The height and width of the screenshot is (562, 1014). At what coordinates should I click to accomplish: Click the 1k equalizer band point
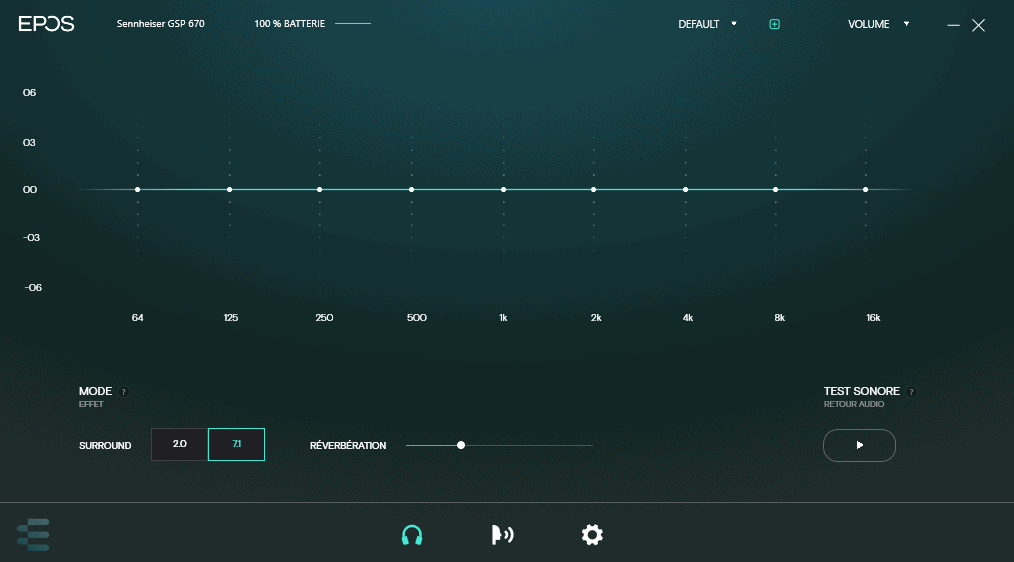pos(503,189)
